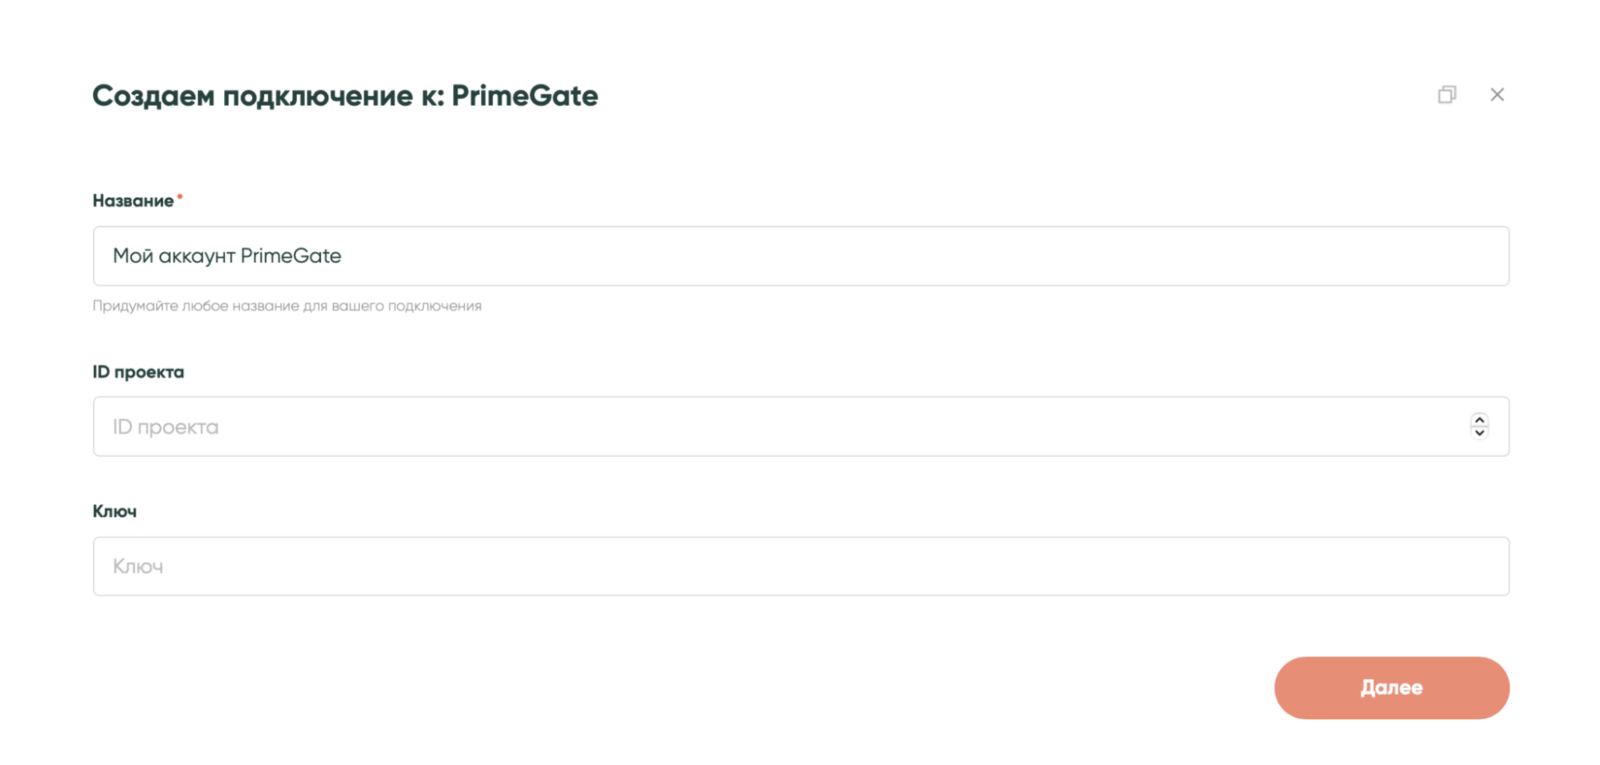Image resolution: width=1600 pixels, height=765 pixels.
Task: Click the hint text under Название
Action: coord(287,306)
